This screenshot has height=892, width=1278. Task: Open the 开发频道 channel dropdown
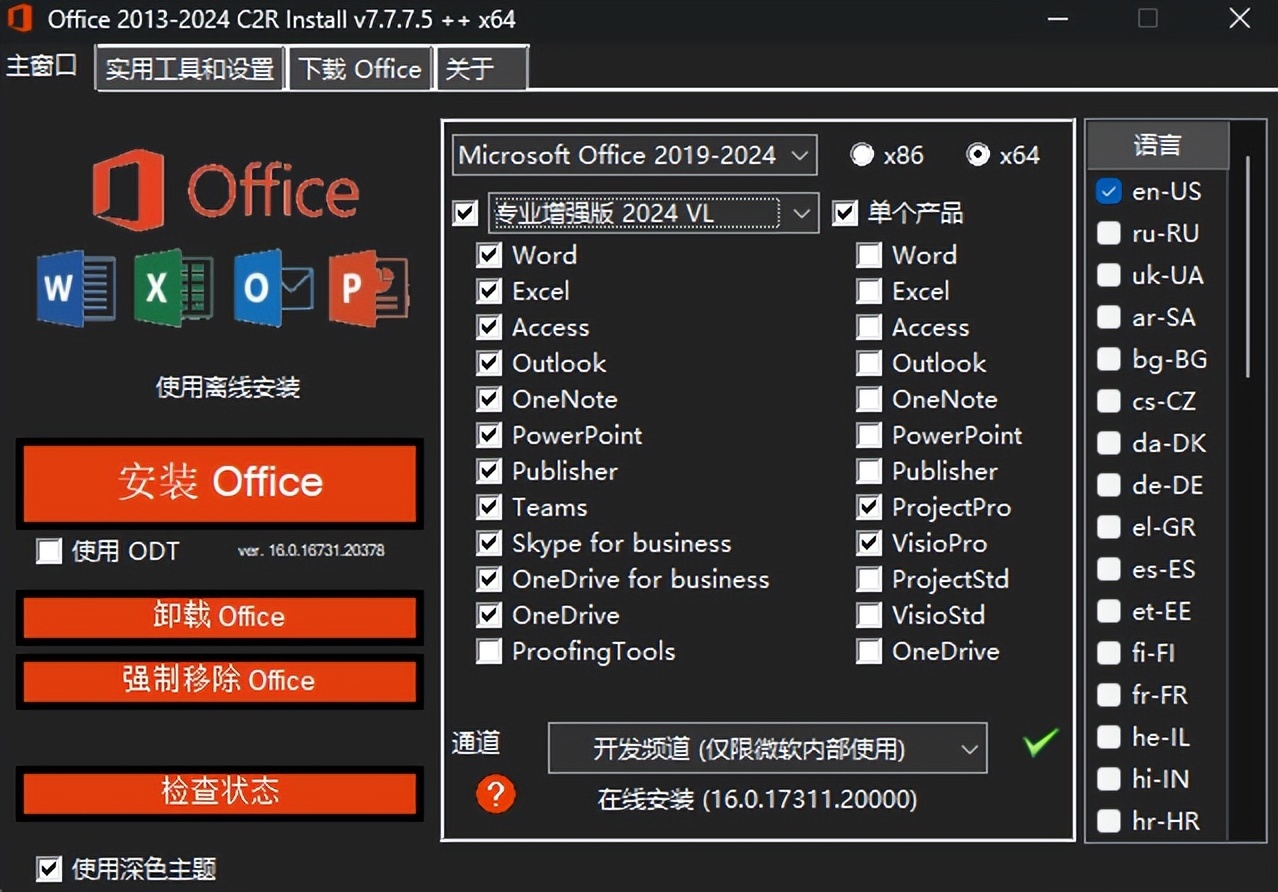tap(767, 748)
